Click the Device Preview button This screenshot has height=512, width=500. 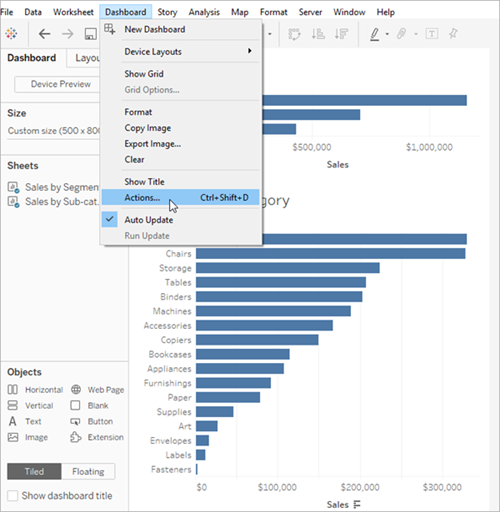[x=57, y=84]
